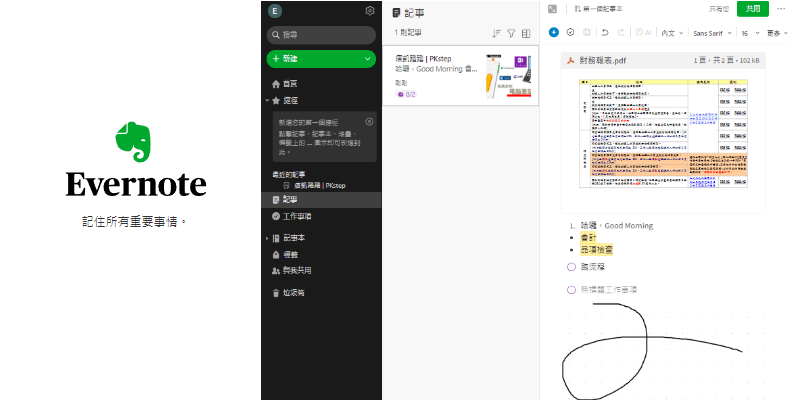Open account avatar E menu
The image size is (800, 400).
click(x=275, y=11)
